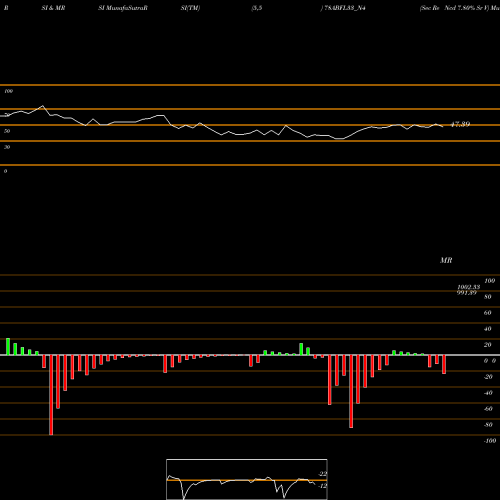This screenshot has height=500, width=500.
Task: Click the MR title above histogram
Action: (446, 260)
